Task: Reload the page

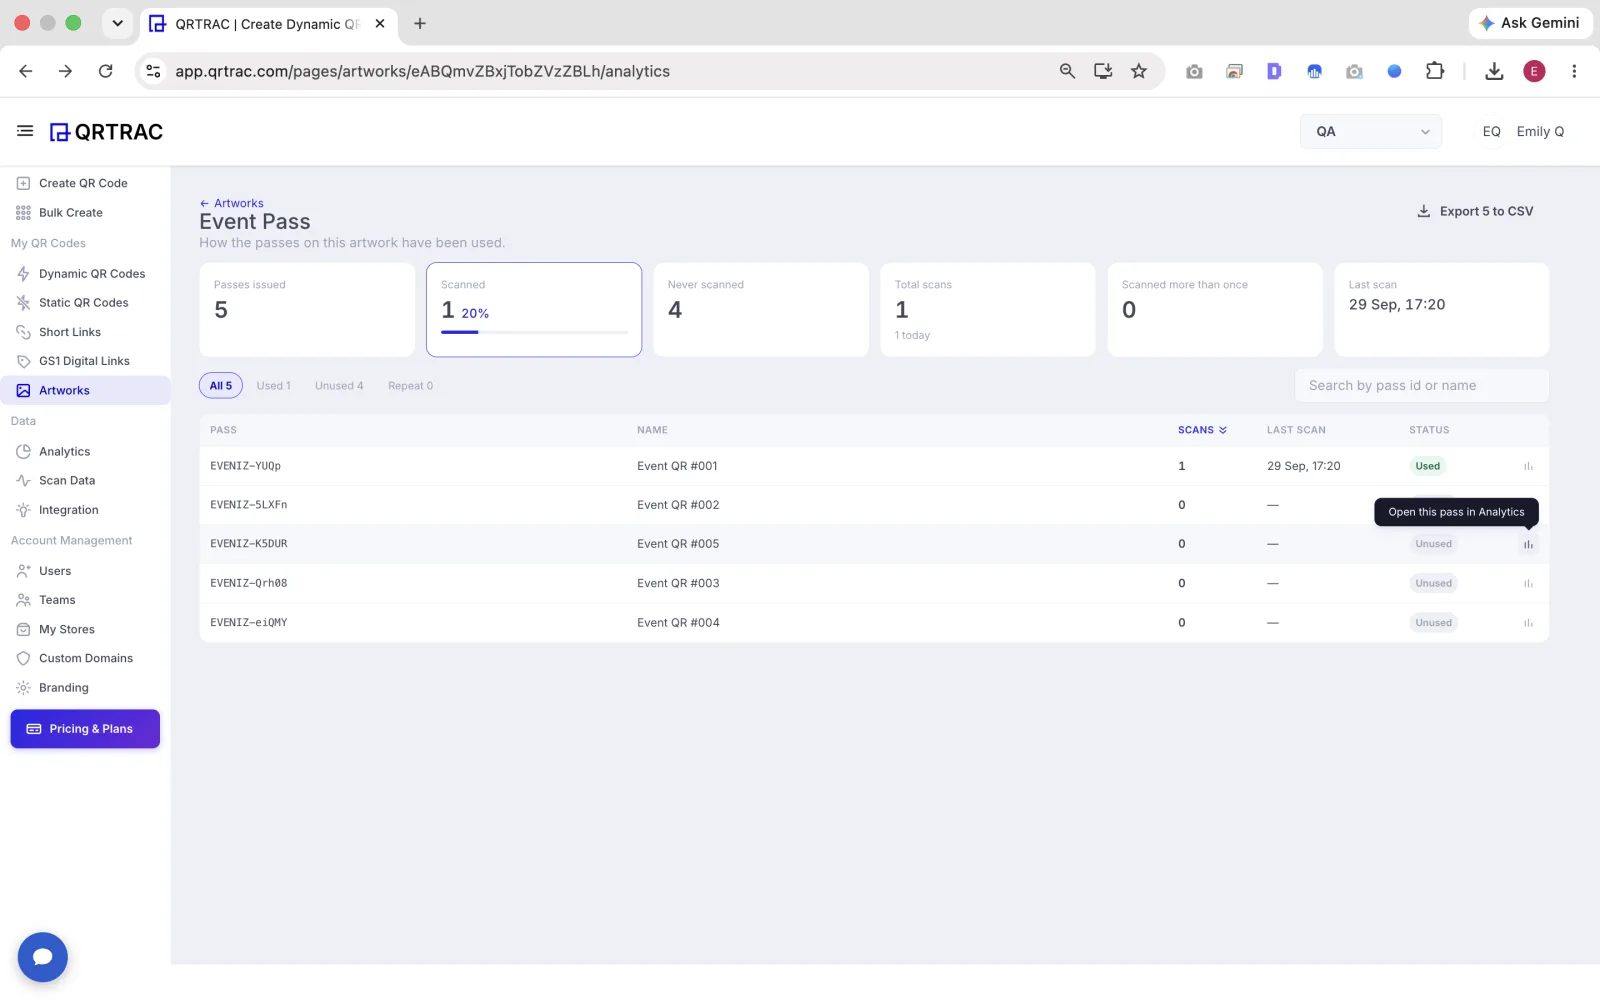Action: click(105, 71)
